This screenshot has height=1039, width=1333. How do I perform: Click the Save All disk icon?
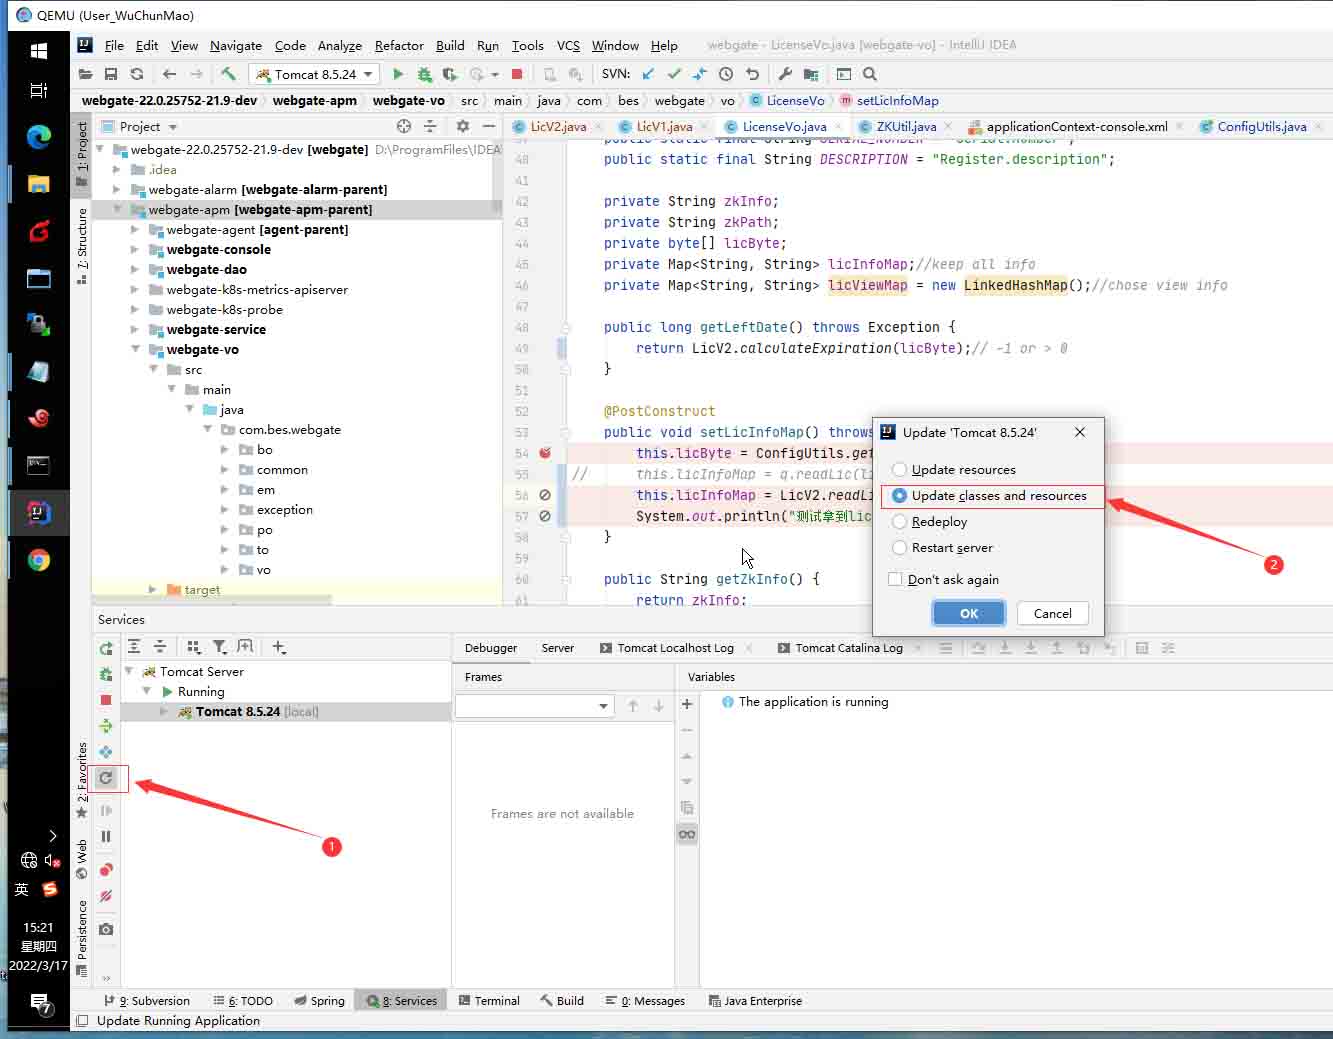111,74
